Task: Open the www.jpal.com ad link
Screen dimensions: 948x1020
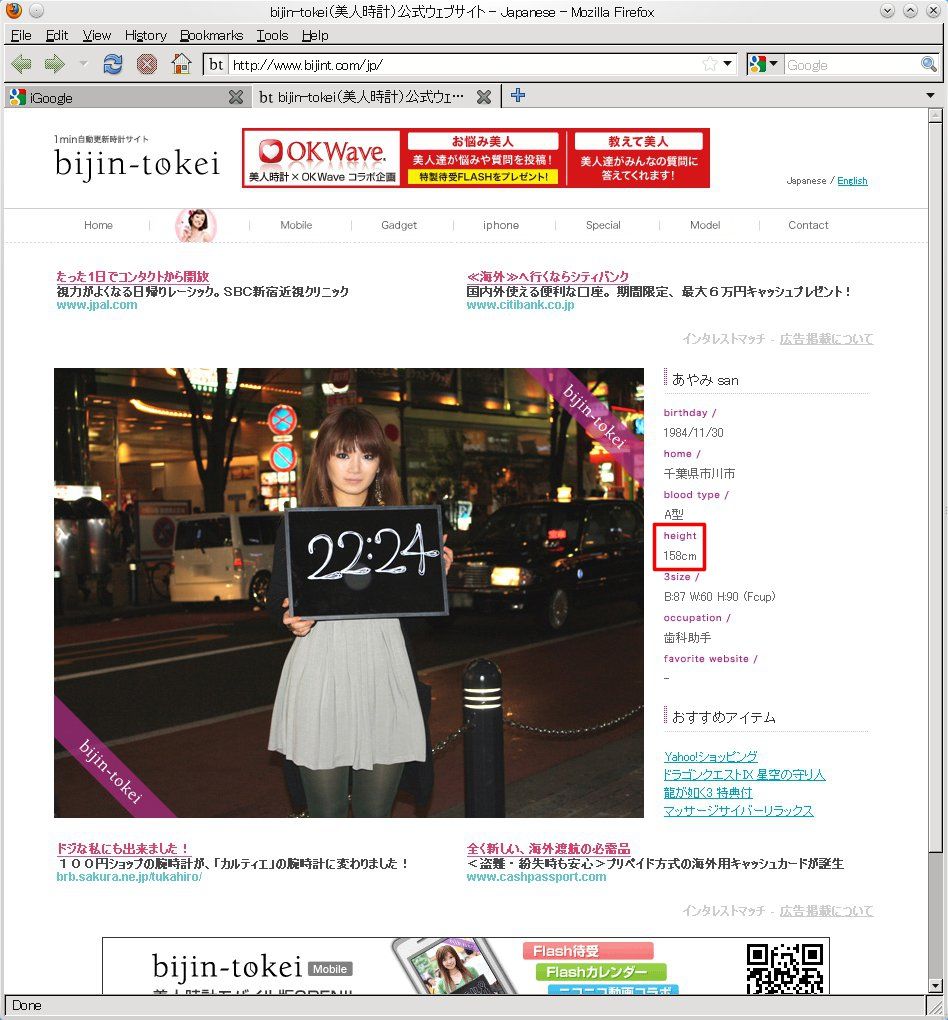Action: [x=97, y=304]
